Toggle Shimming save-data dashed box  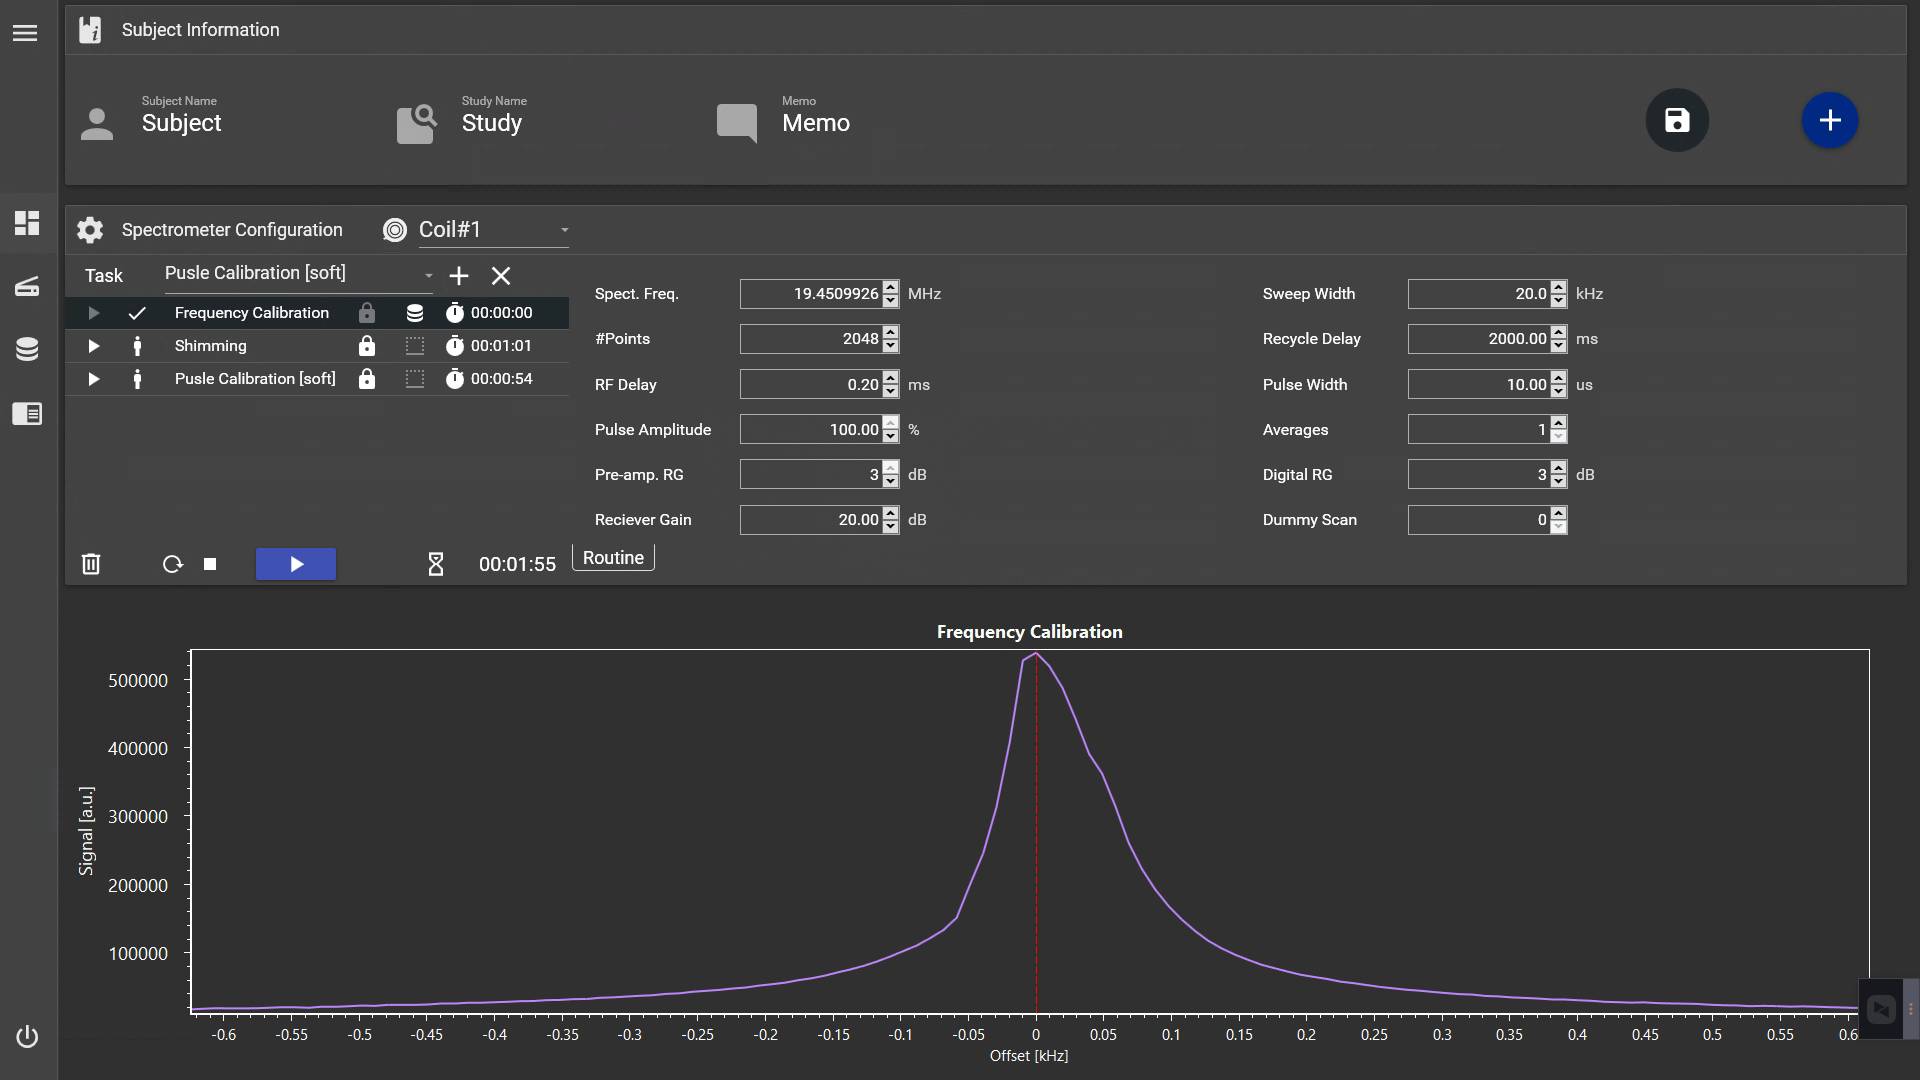pyautogui.click(x=415, y=346)
